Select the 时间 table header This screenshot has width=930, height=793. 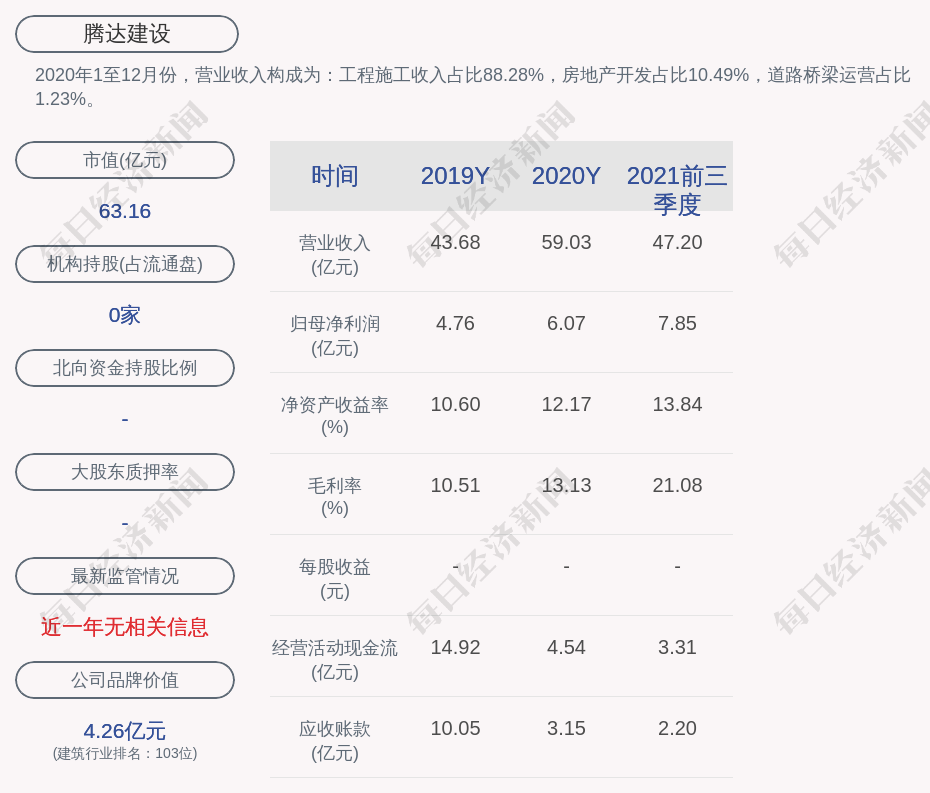tap(335, 176)
